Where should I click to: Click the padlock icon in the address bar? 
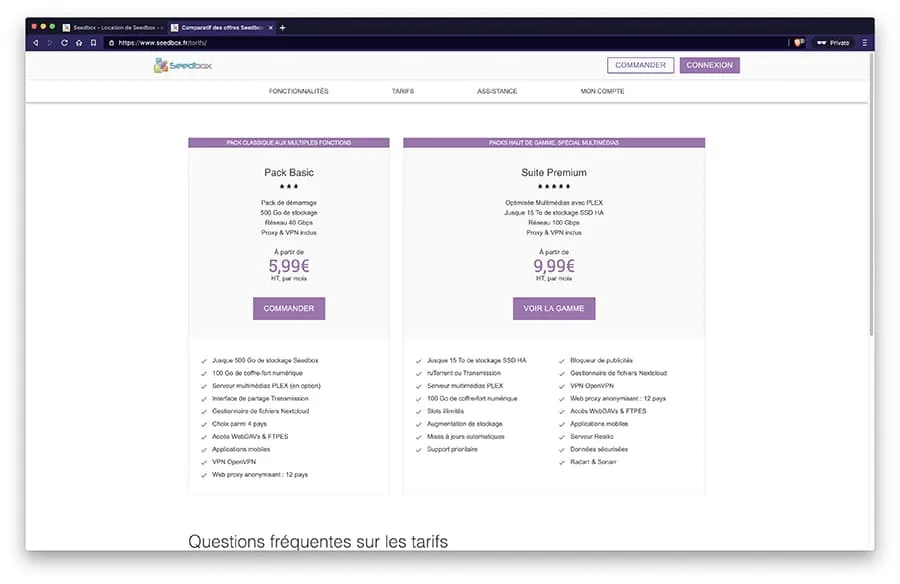tap(111, 43)
